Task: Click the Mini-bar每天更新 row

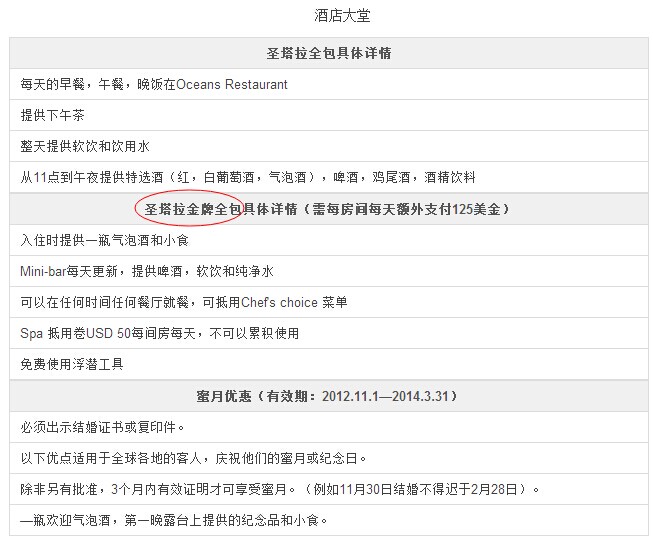Action: click(x=146, y=272)
